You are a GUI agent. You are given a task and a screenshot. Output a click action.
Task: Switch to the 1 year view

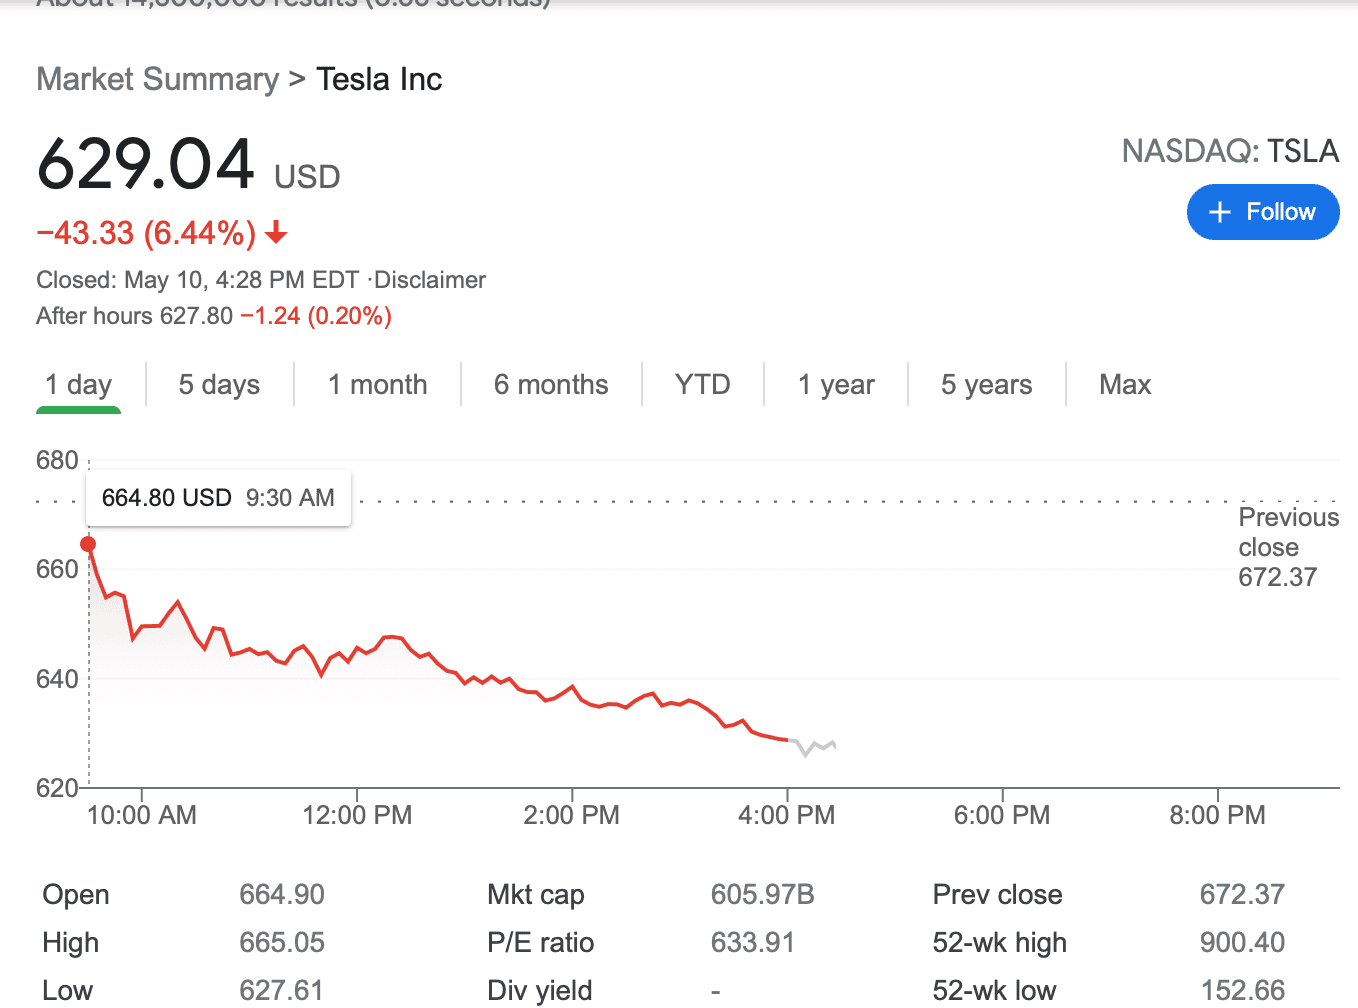point(836,385)
